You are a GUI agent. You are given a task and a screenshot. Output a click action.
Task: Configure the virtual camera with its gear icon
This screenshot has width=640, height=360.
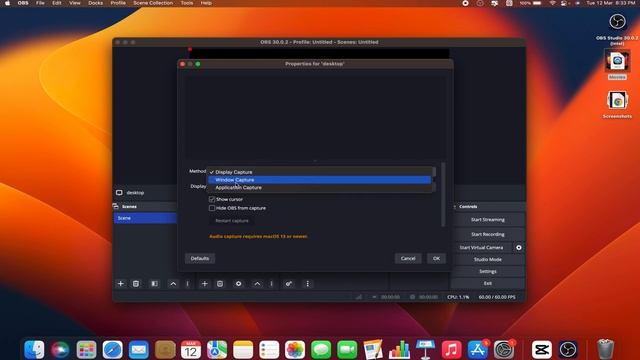coord(519,247)
